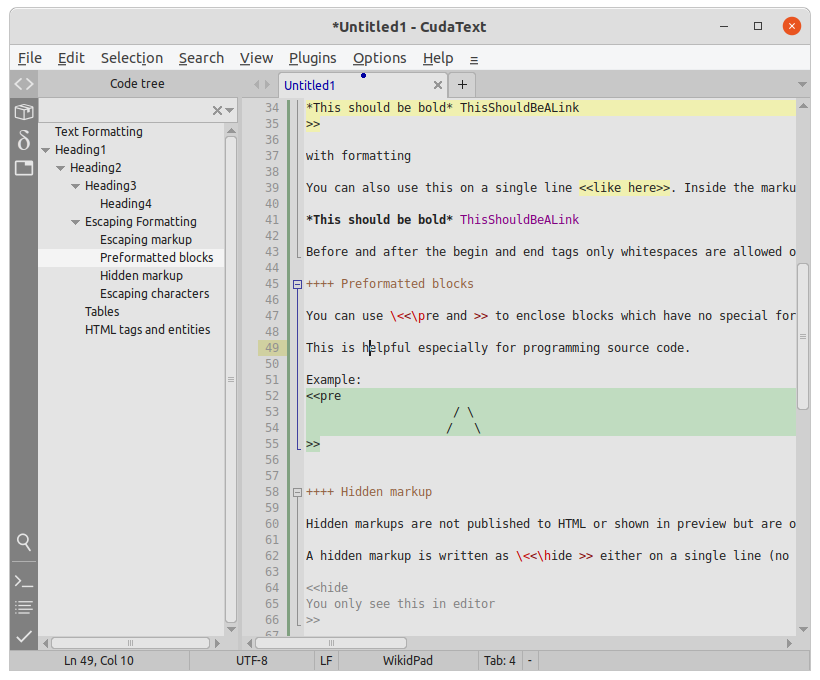This screenshot has height=680, width=820.
Task: Open the Code tree sidebar icon
Action: (24, 85)
